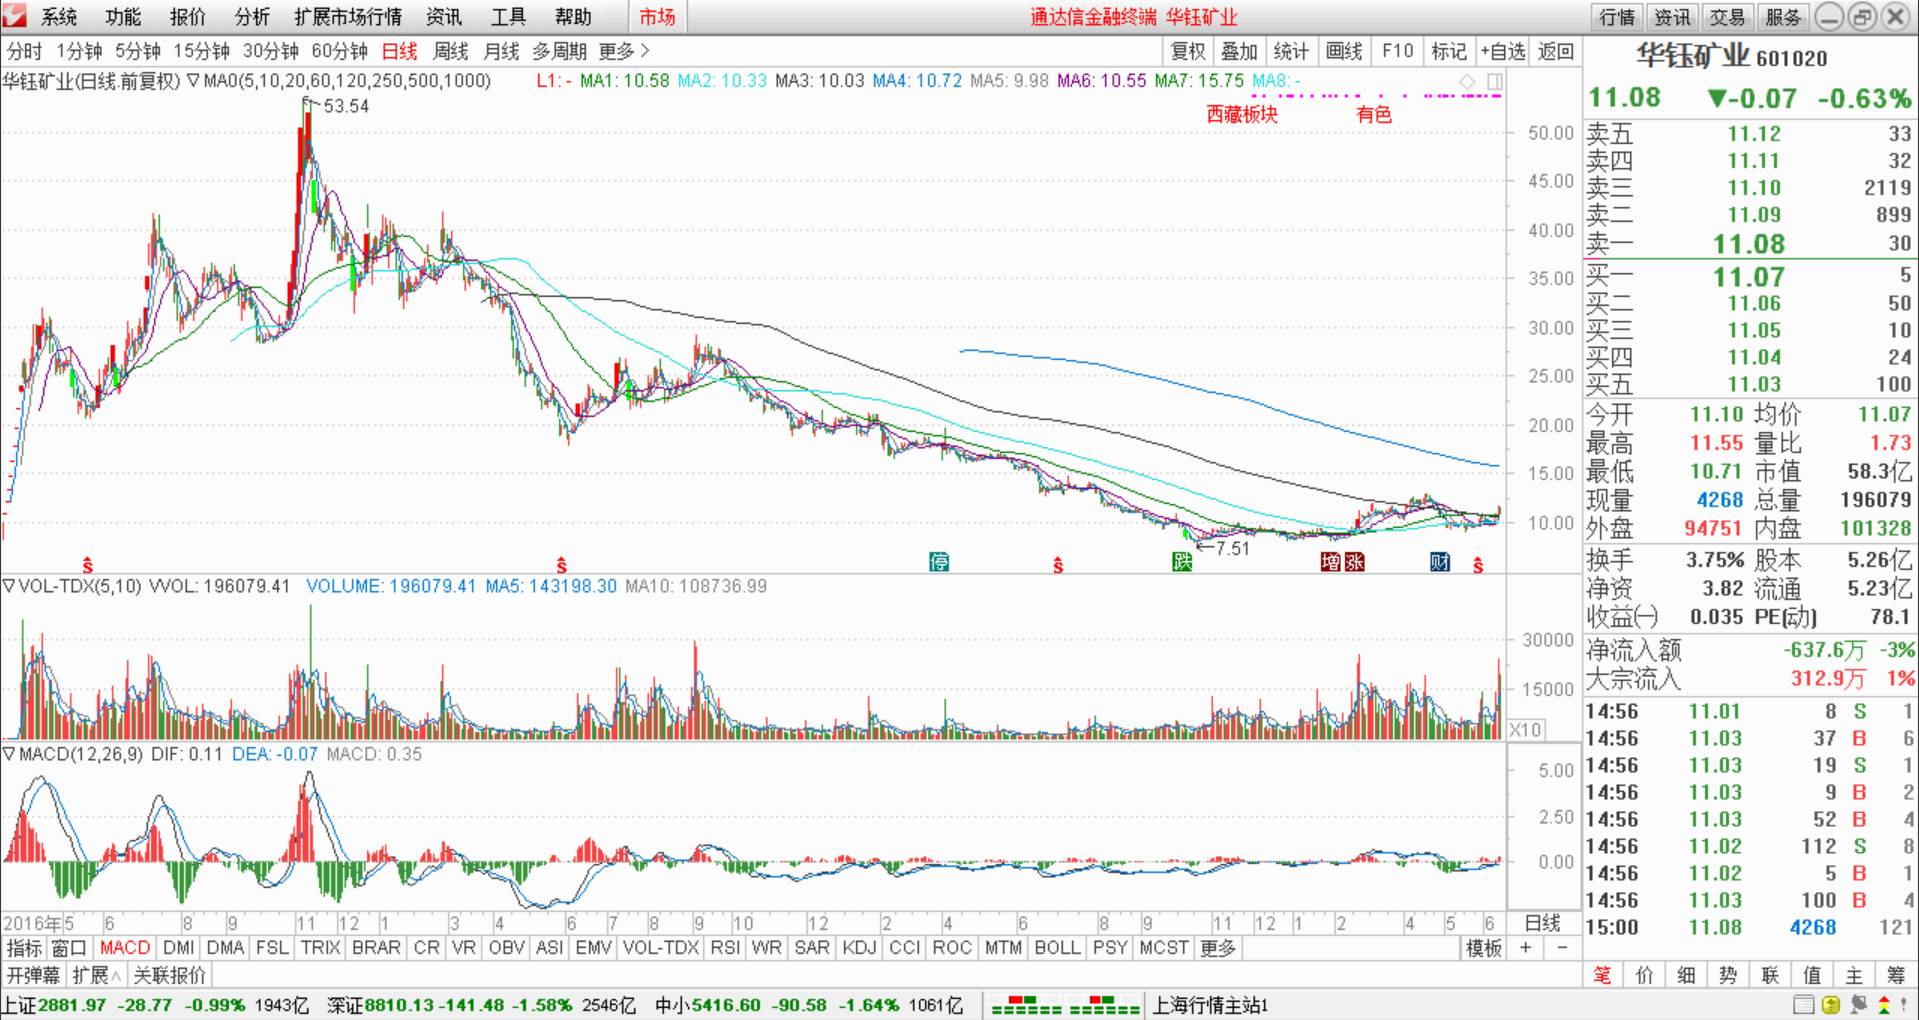This screenshot has height=1020, width=1919.
Task: Open the 系统 menu
Action: click(58, 17)
